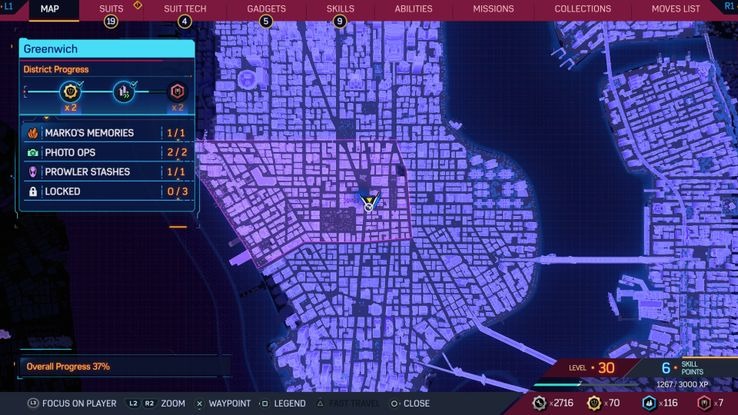This screenshot has width=738, height=415.
Task: Go to the Collections tab
Action: tap(582, 9)
